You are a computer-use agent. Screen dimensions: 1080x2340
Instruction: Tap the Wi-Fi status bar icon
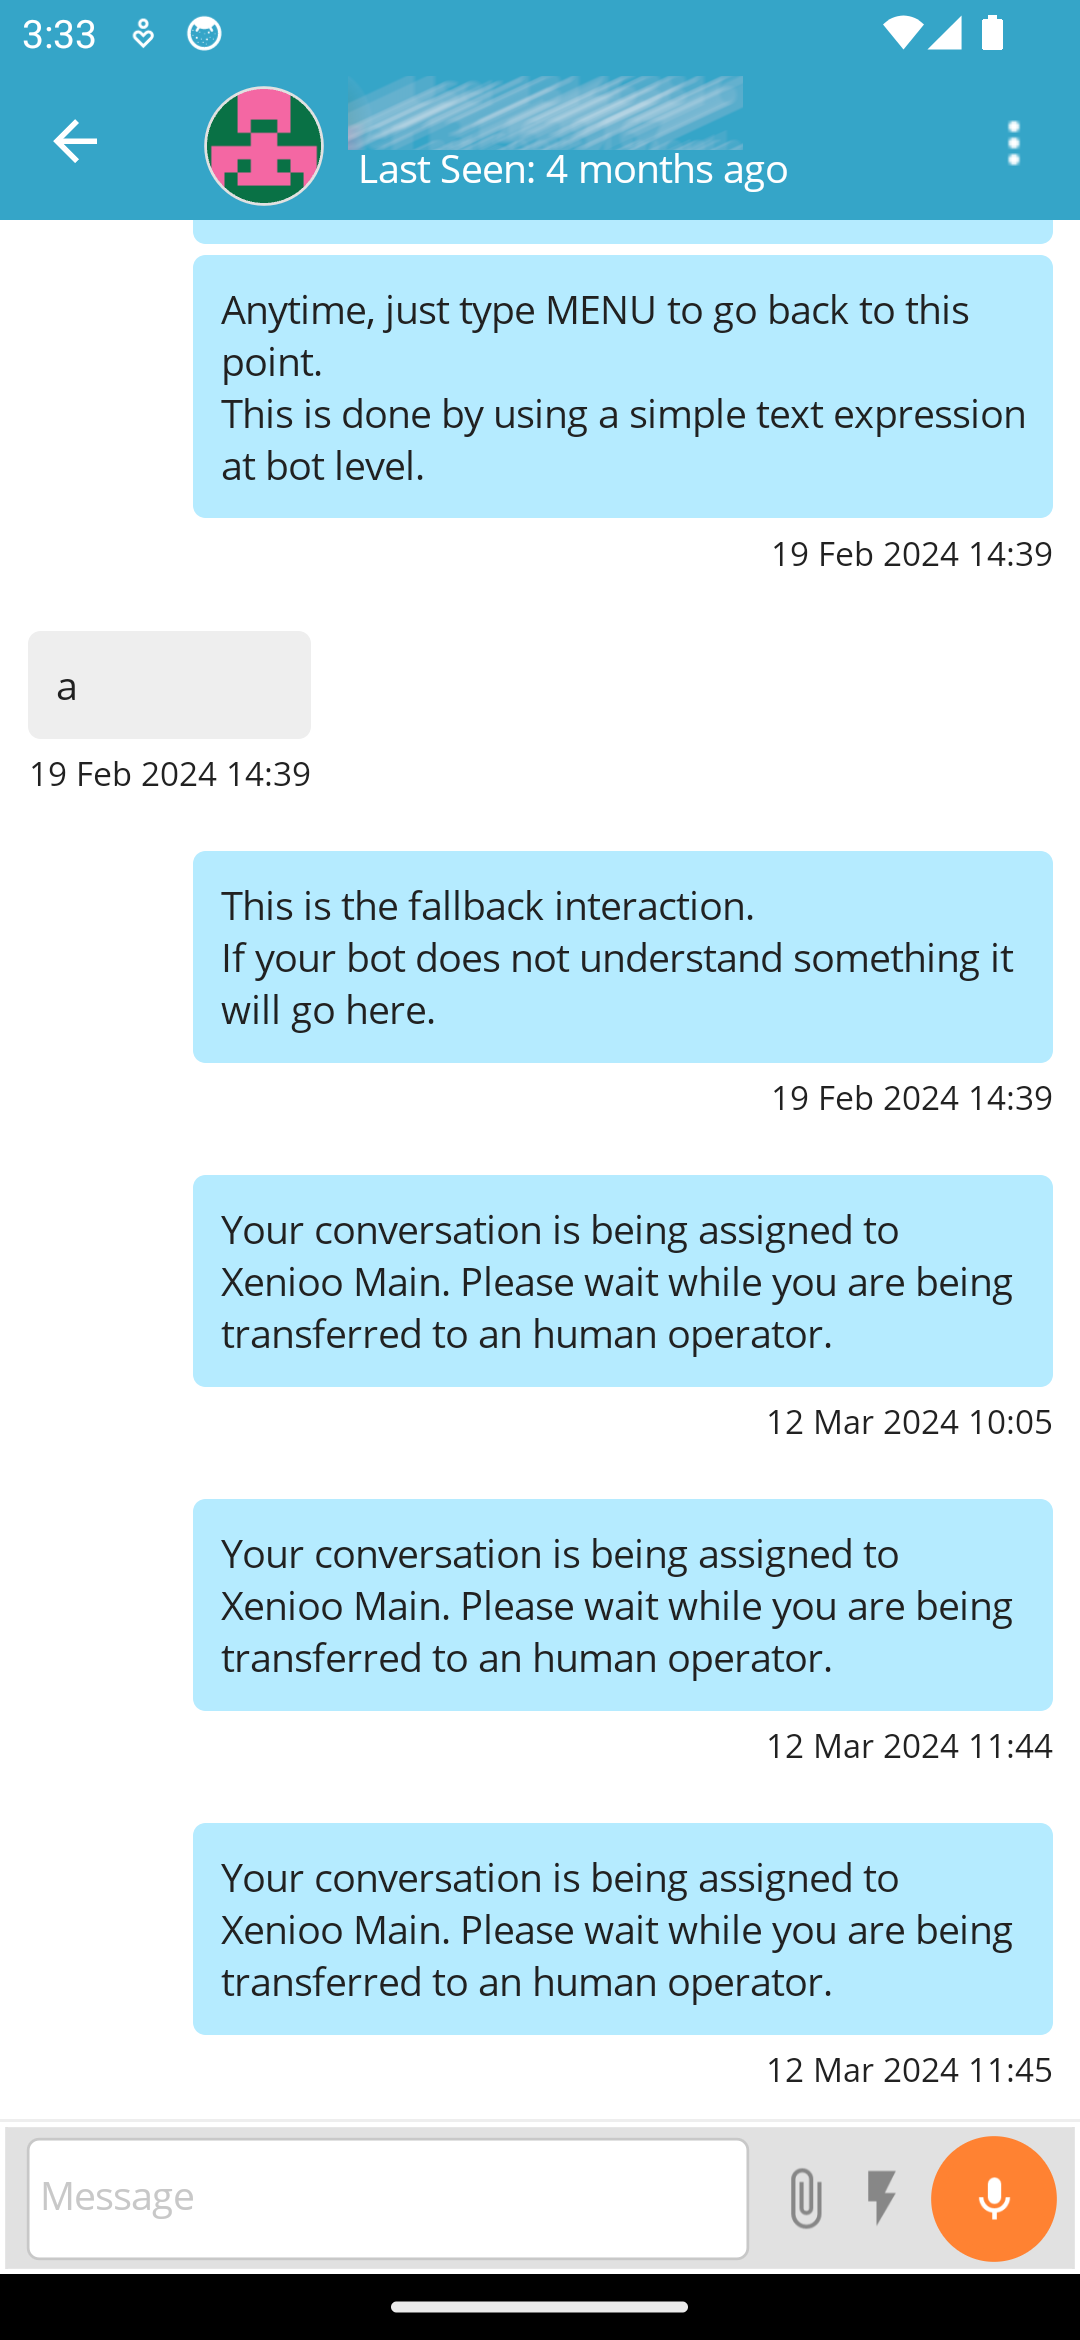coord(902,34)
